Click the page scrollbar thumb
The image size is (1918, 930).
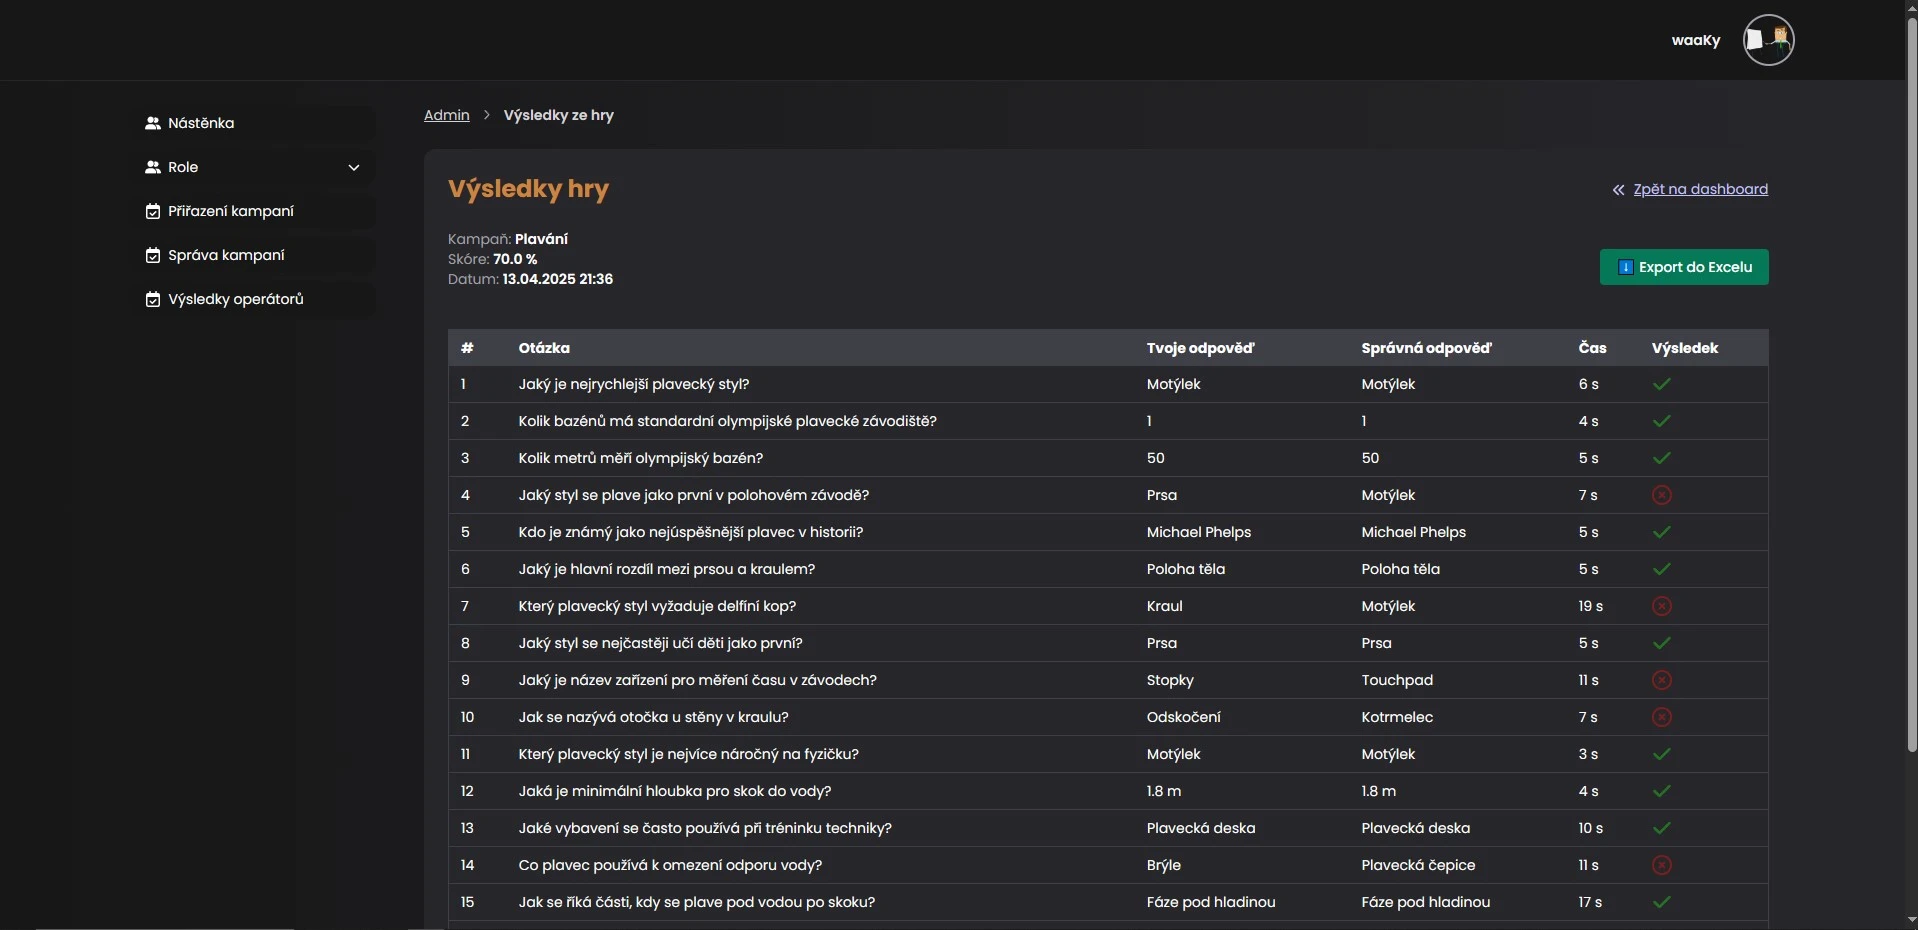1912,385
